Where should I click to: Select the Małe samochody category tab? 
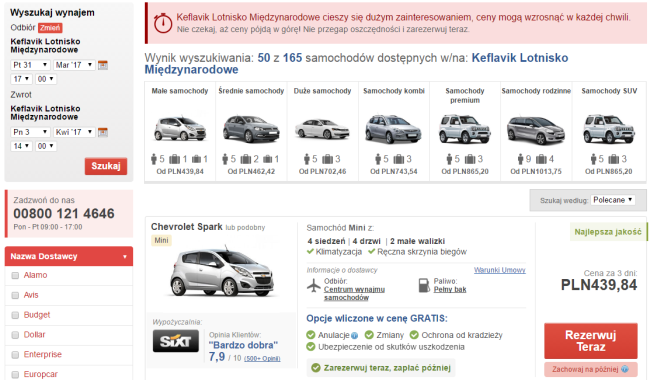[x=180, y=131]
